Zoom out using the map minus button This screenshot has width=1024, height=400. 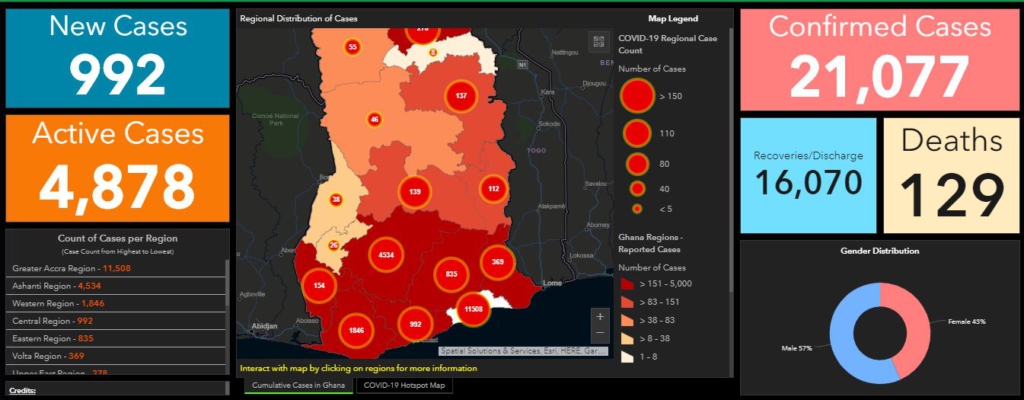[x=599, y=333]
